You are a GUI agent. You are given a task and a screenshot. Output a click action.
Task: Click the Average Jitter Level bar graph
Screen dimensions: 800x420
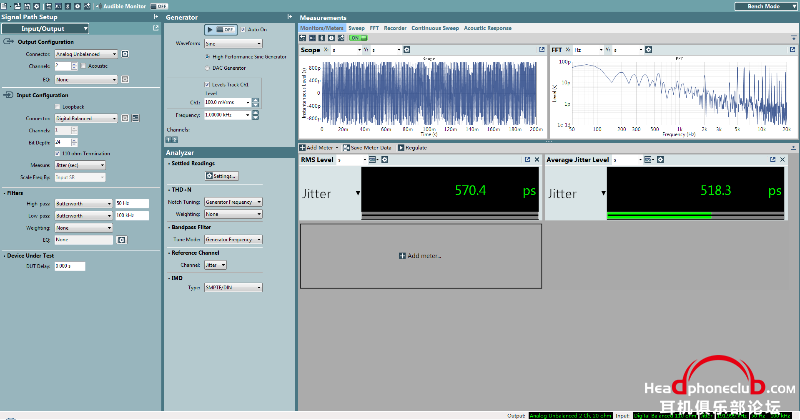[695, 216]
